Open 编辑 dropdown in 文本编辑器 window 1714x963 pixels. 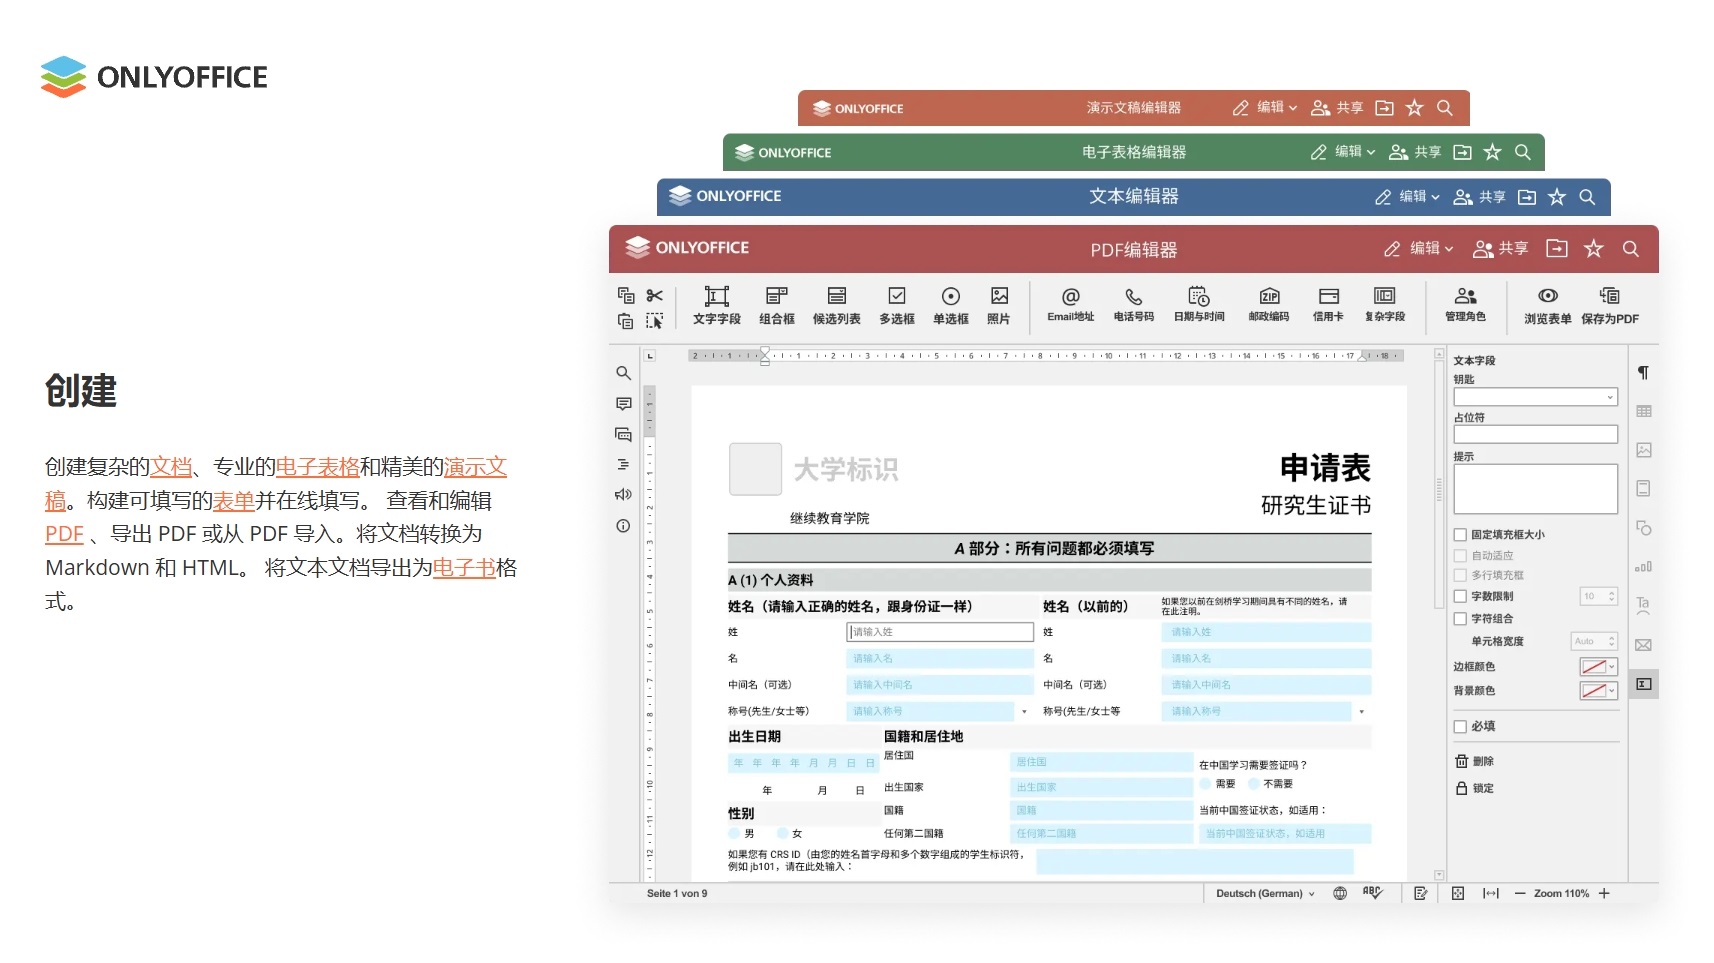[1408, 197]
